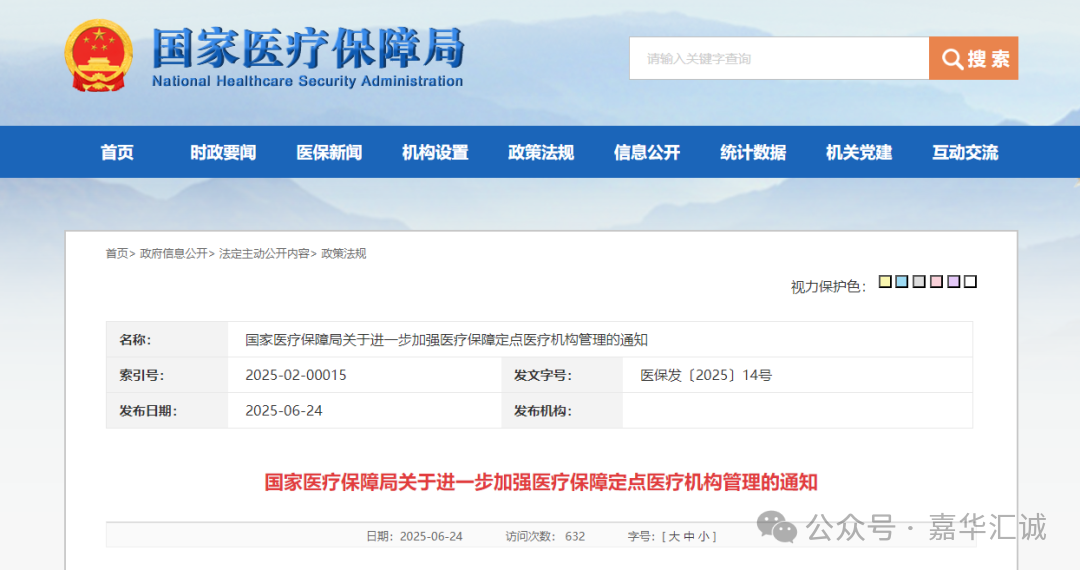Click 政策法规 breadcrumb link
The width and height of the screenshot is (1080, 570).
coord(344,253)
